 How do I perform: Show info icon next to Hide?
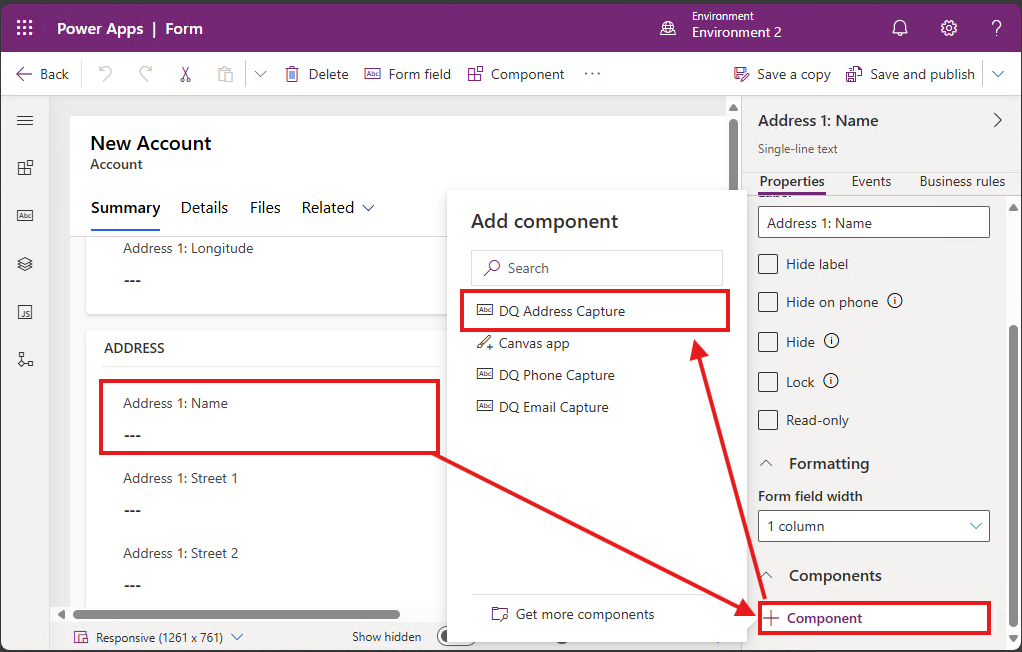coord(831,341)
